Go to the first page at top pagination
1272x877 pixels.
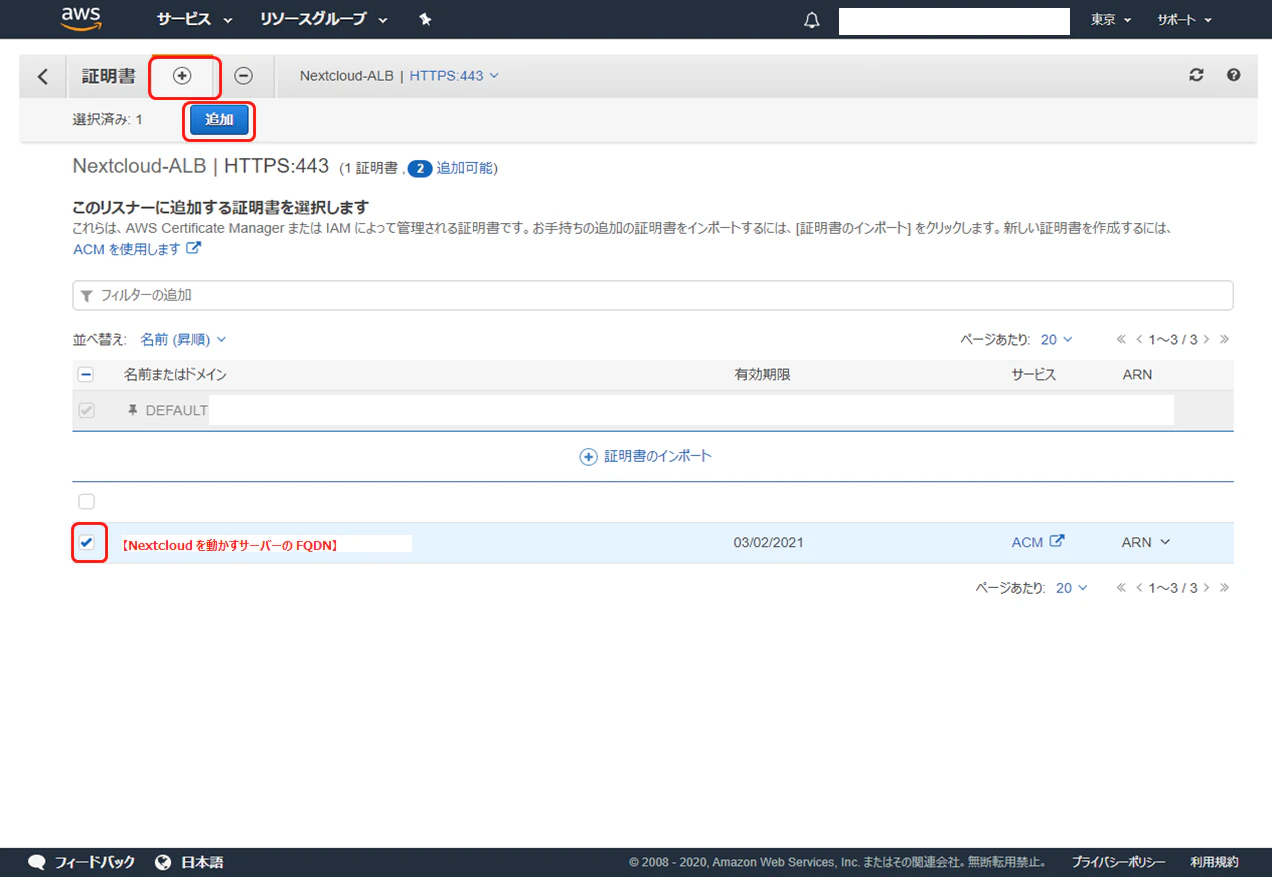click(1122, 340)
